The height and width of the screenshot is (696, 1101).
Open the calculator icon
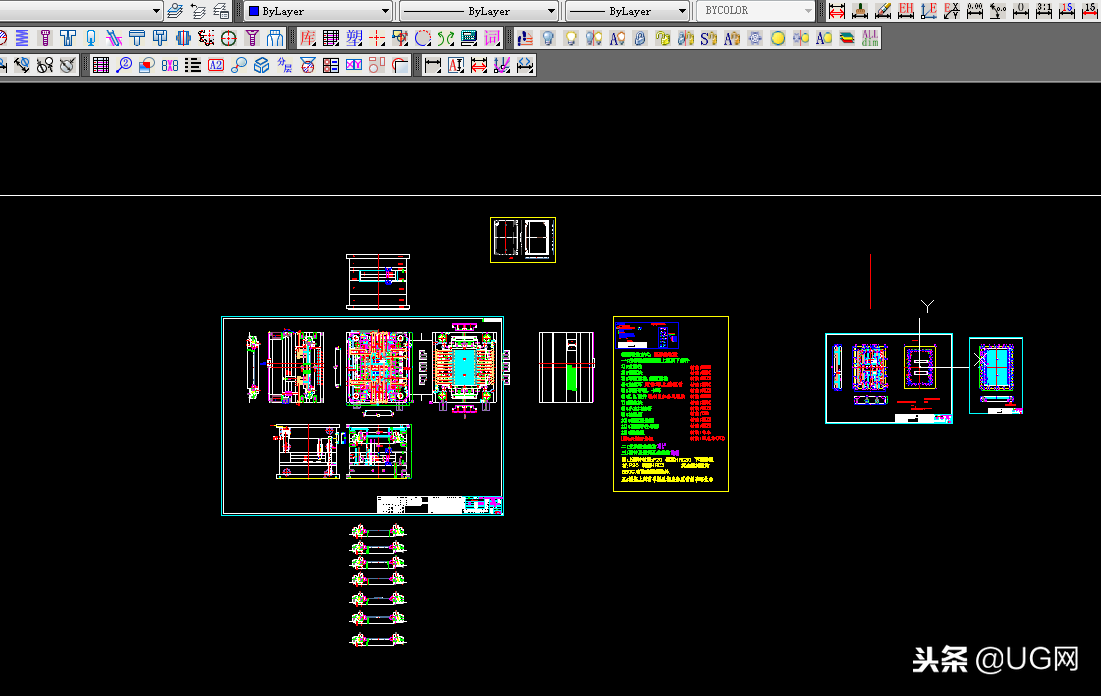pyautogui.click(x=469, y=38)
